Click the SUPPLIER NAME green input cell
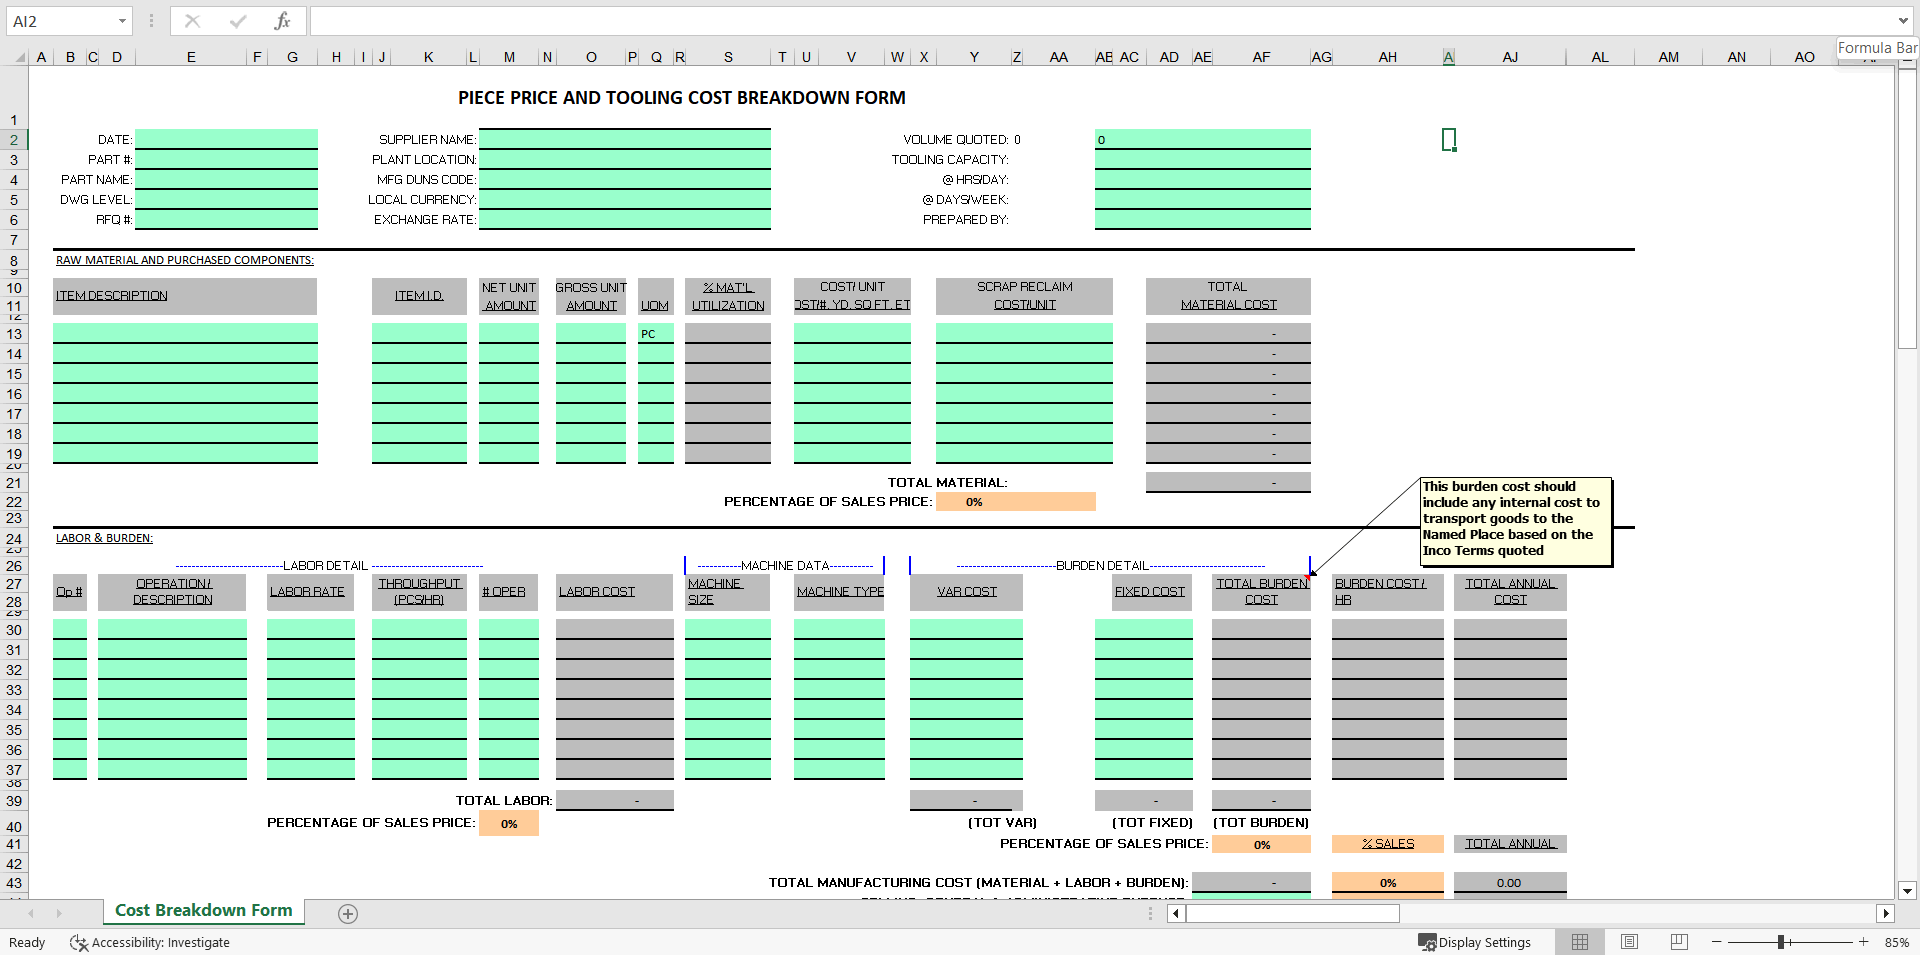 tap(624, 140)
